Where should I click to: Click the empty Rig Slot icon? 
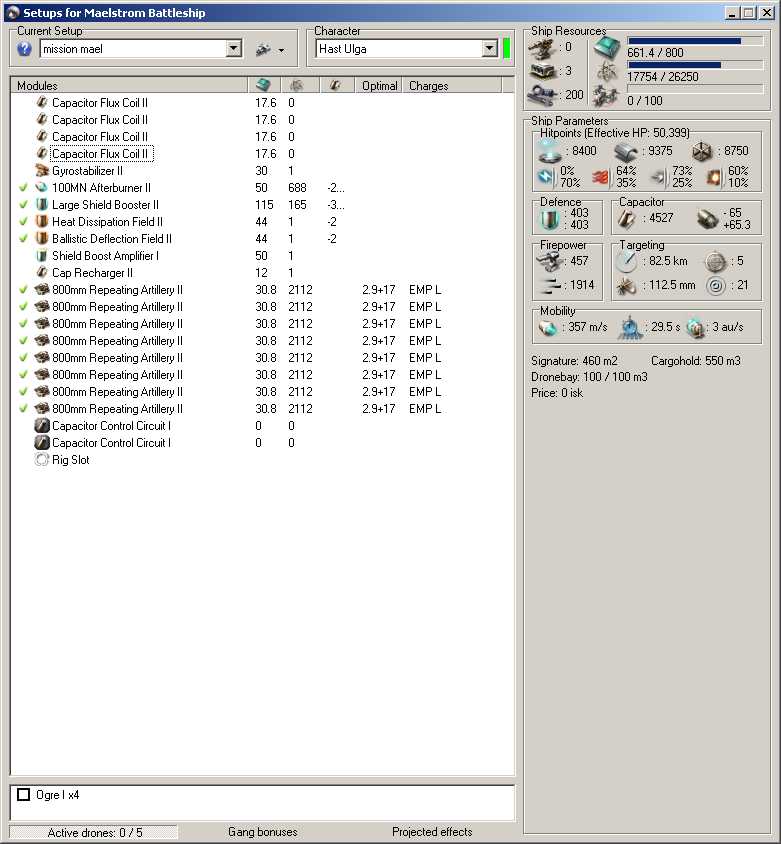point(42,460)
